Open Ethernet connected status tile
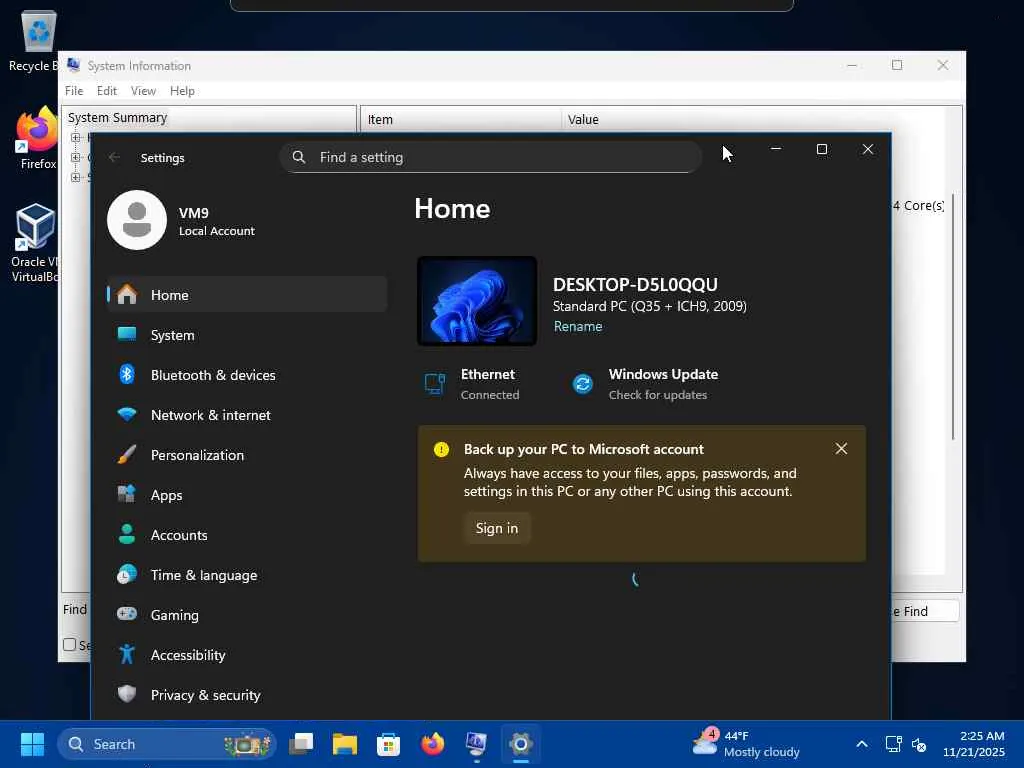This screenshot has width=1024, height=768. coord(472,384)
